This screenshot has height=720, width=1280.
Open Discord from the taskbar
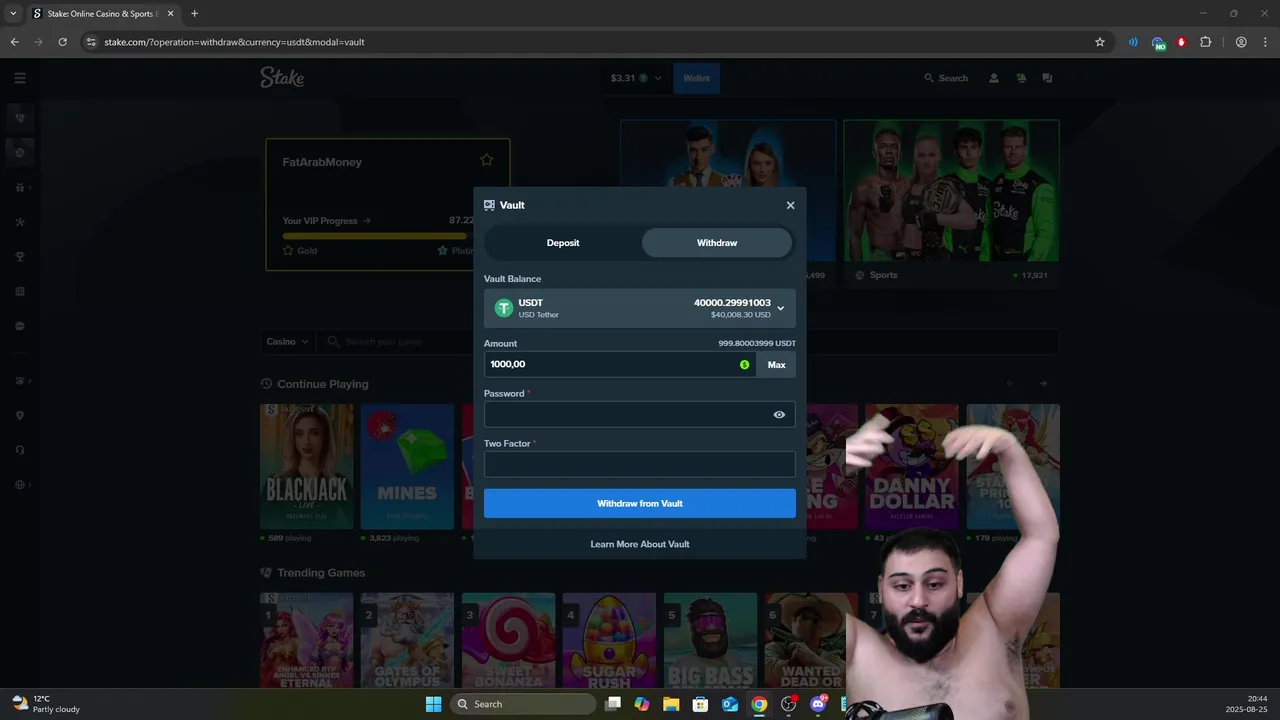[x=818, y=704]
